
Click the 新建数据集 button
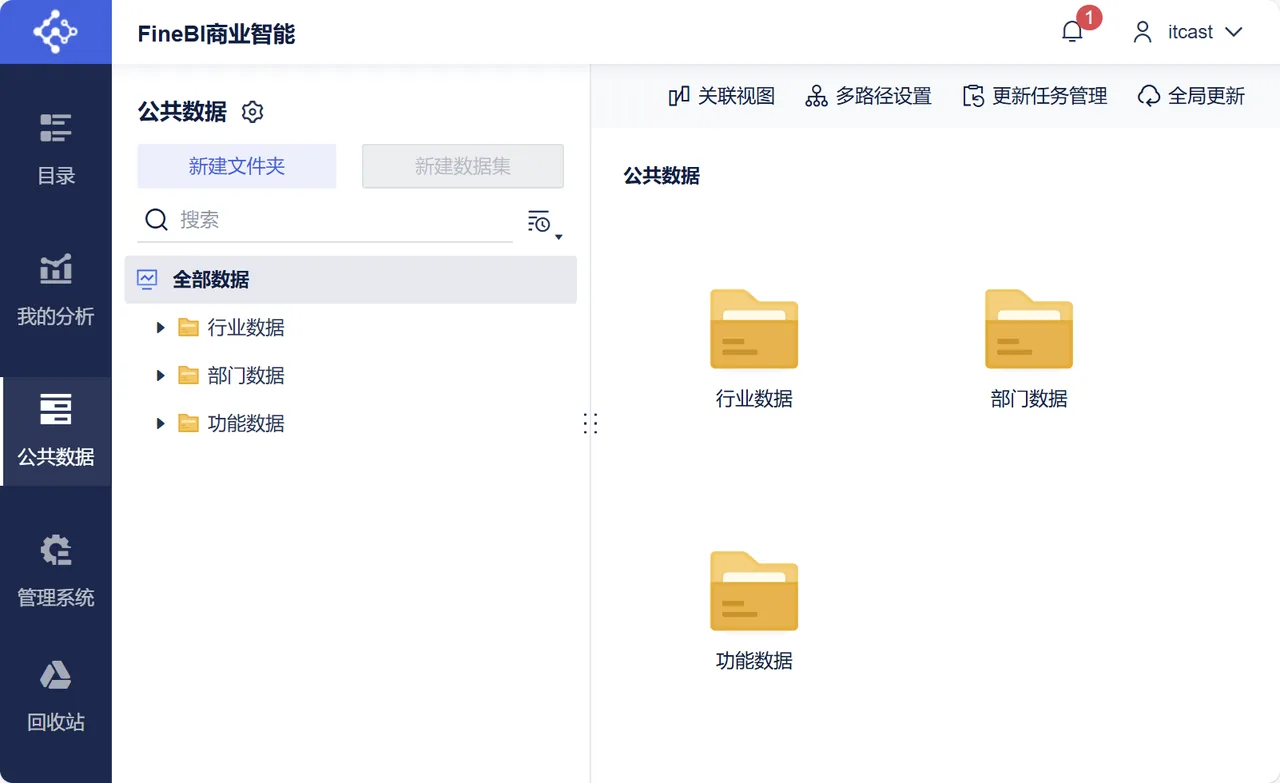click(463, 166)
